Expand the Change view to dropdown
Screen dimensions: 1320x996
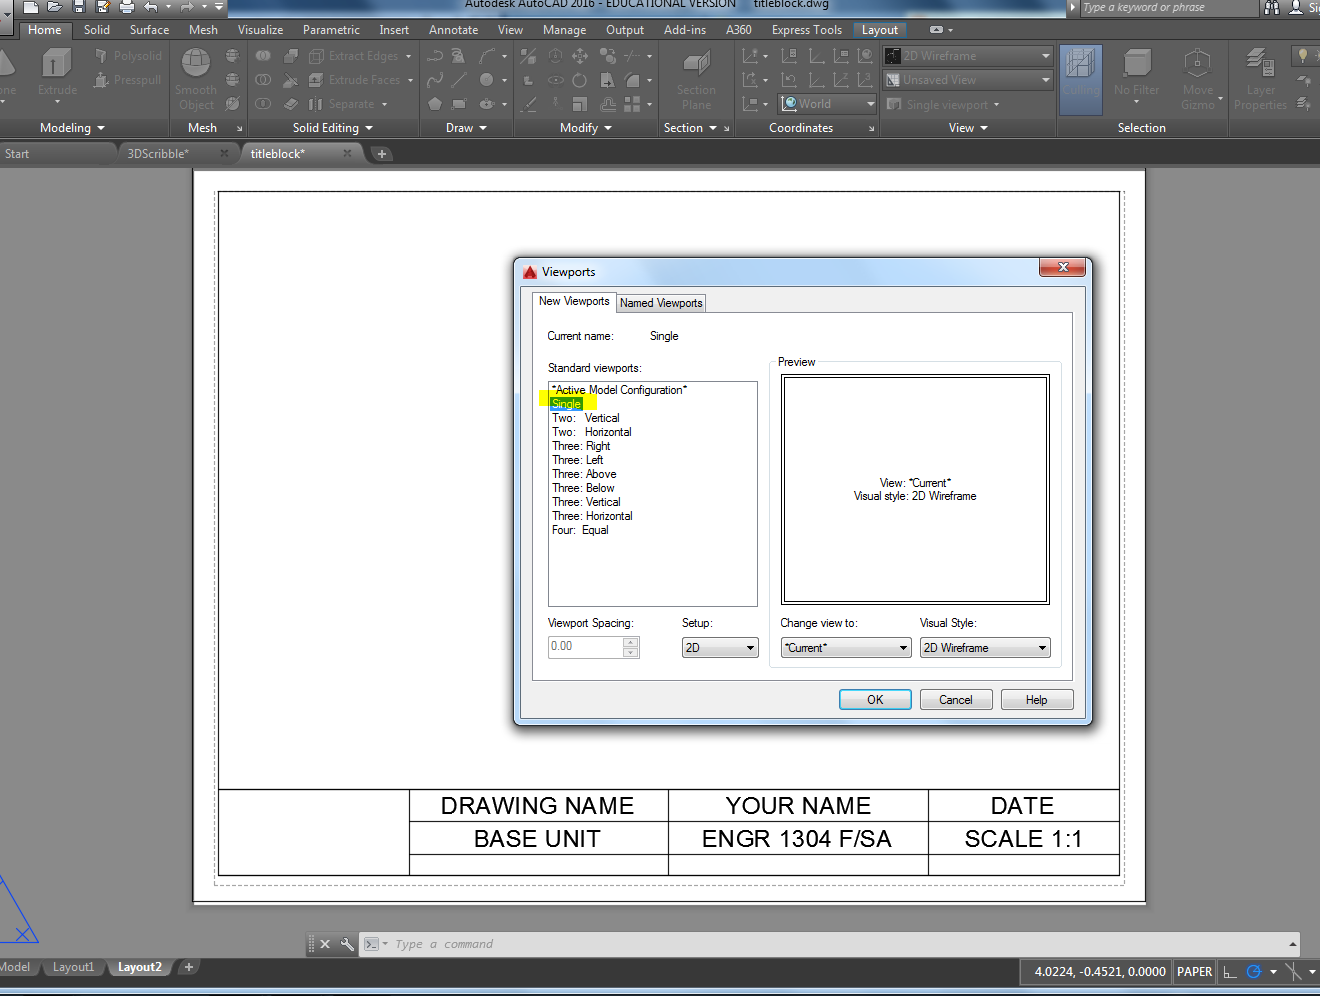click(x=845, y=647)
